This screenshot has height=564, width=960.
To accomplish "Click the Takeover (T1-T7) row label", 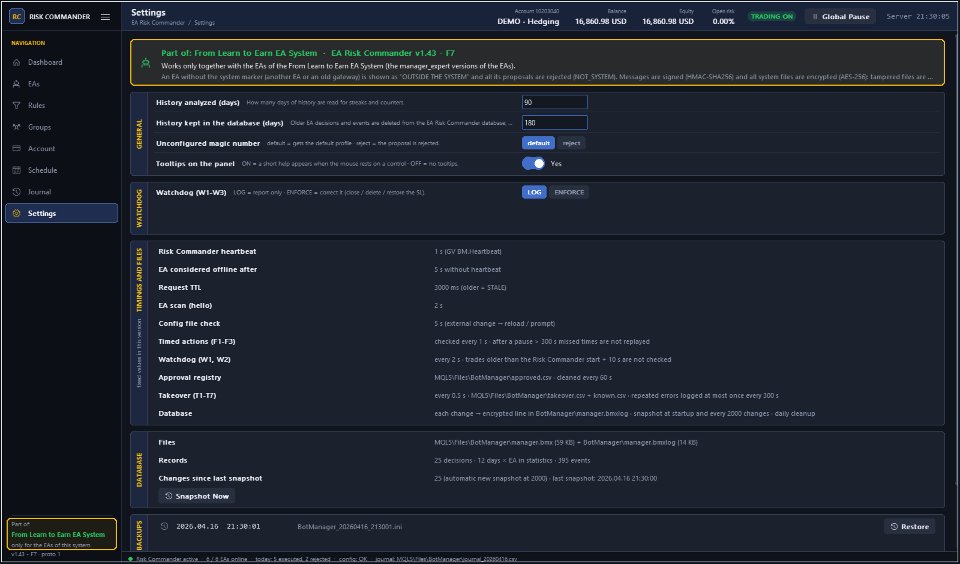I will tap(188, 396).
